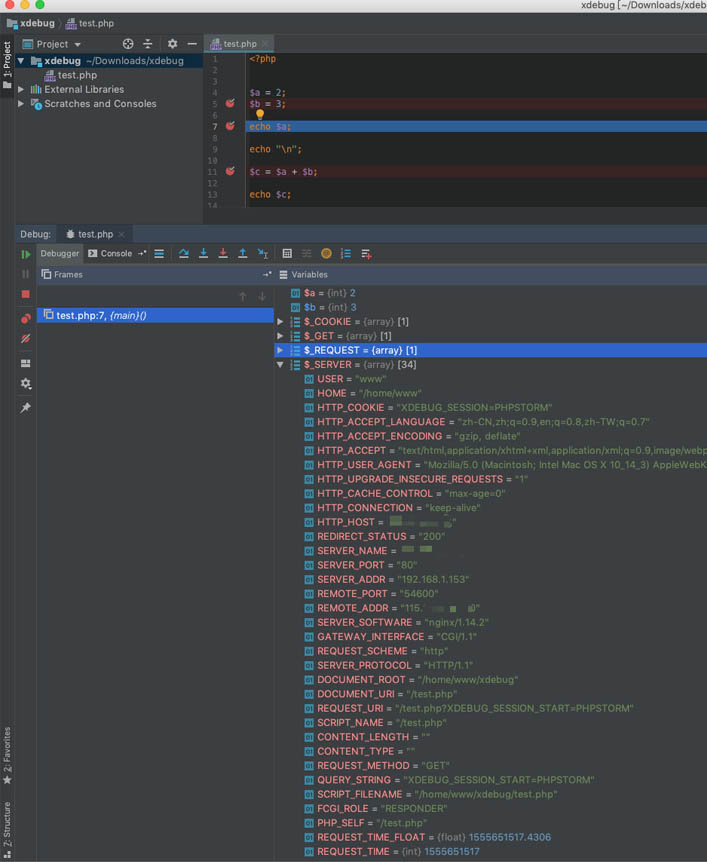707x862 pixels.
Task: Close the test.php debug session tab
Action: click(x=121, y=235)
